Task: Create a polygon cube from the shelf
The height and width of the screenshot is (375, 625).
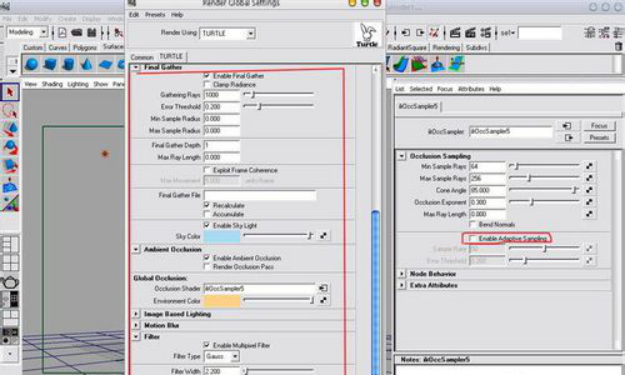Action: [x=50, y=64]
